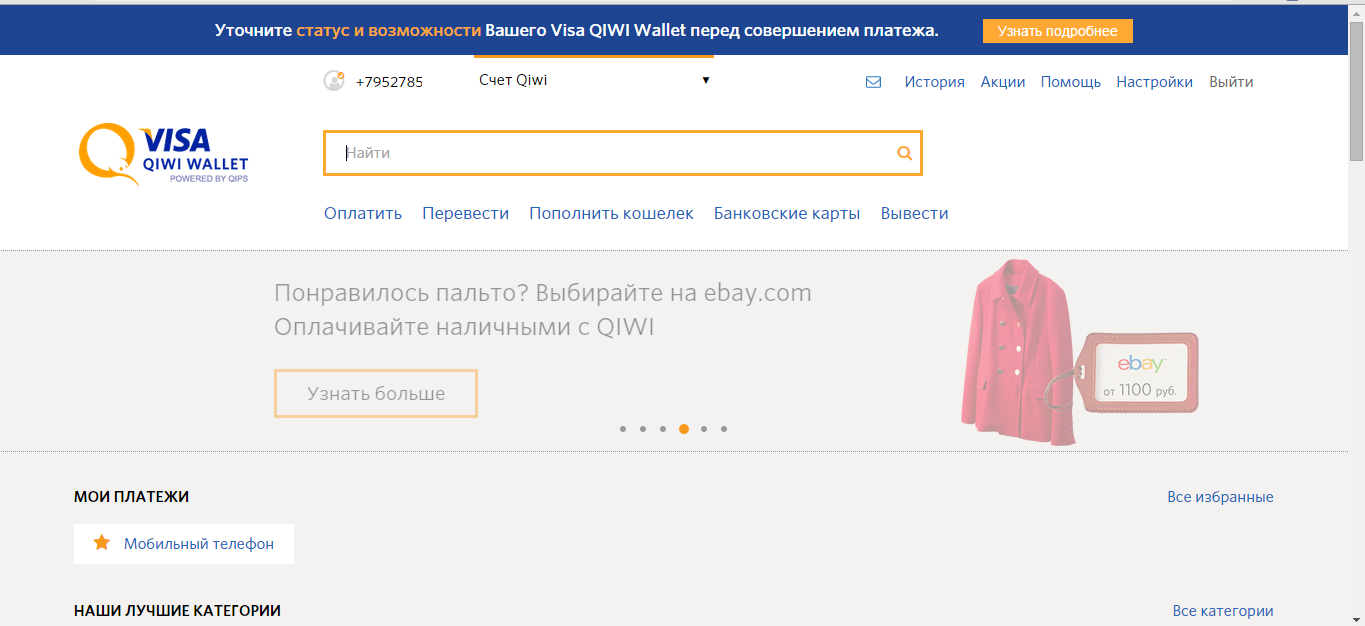Viewport: 1365px width, 626px height.
Task: Click the Узнать подробнее orange button
Action: [1058, 31]
